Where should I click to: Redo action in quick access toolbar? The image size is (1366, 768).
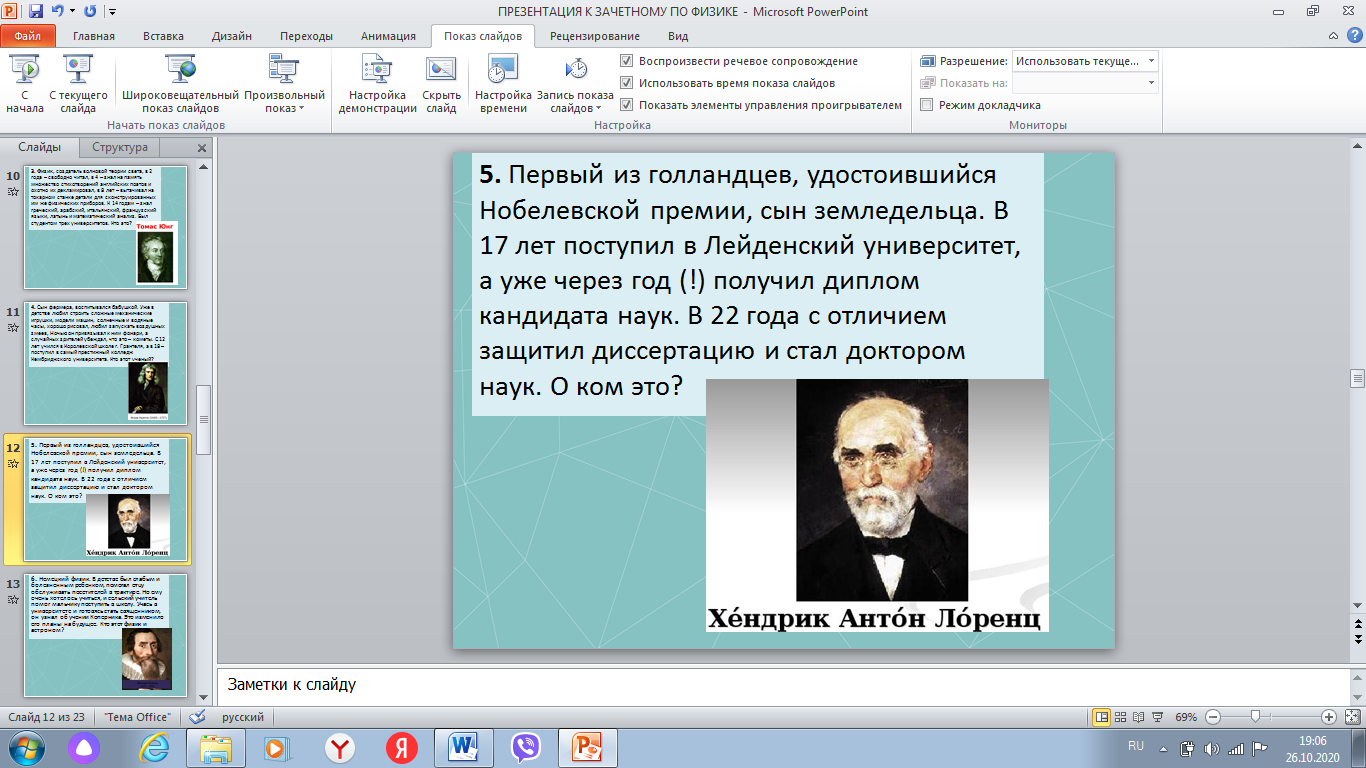click(90, 11)
